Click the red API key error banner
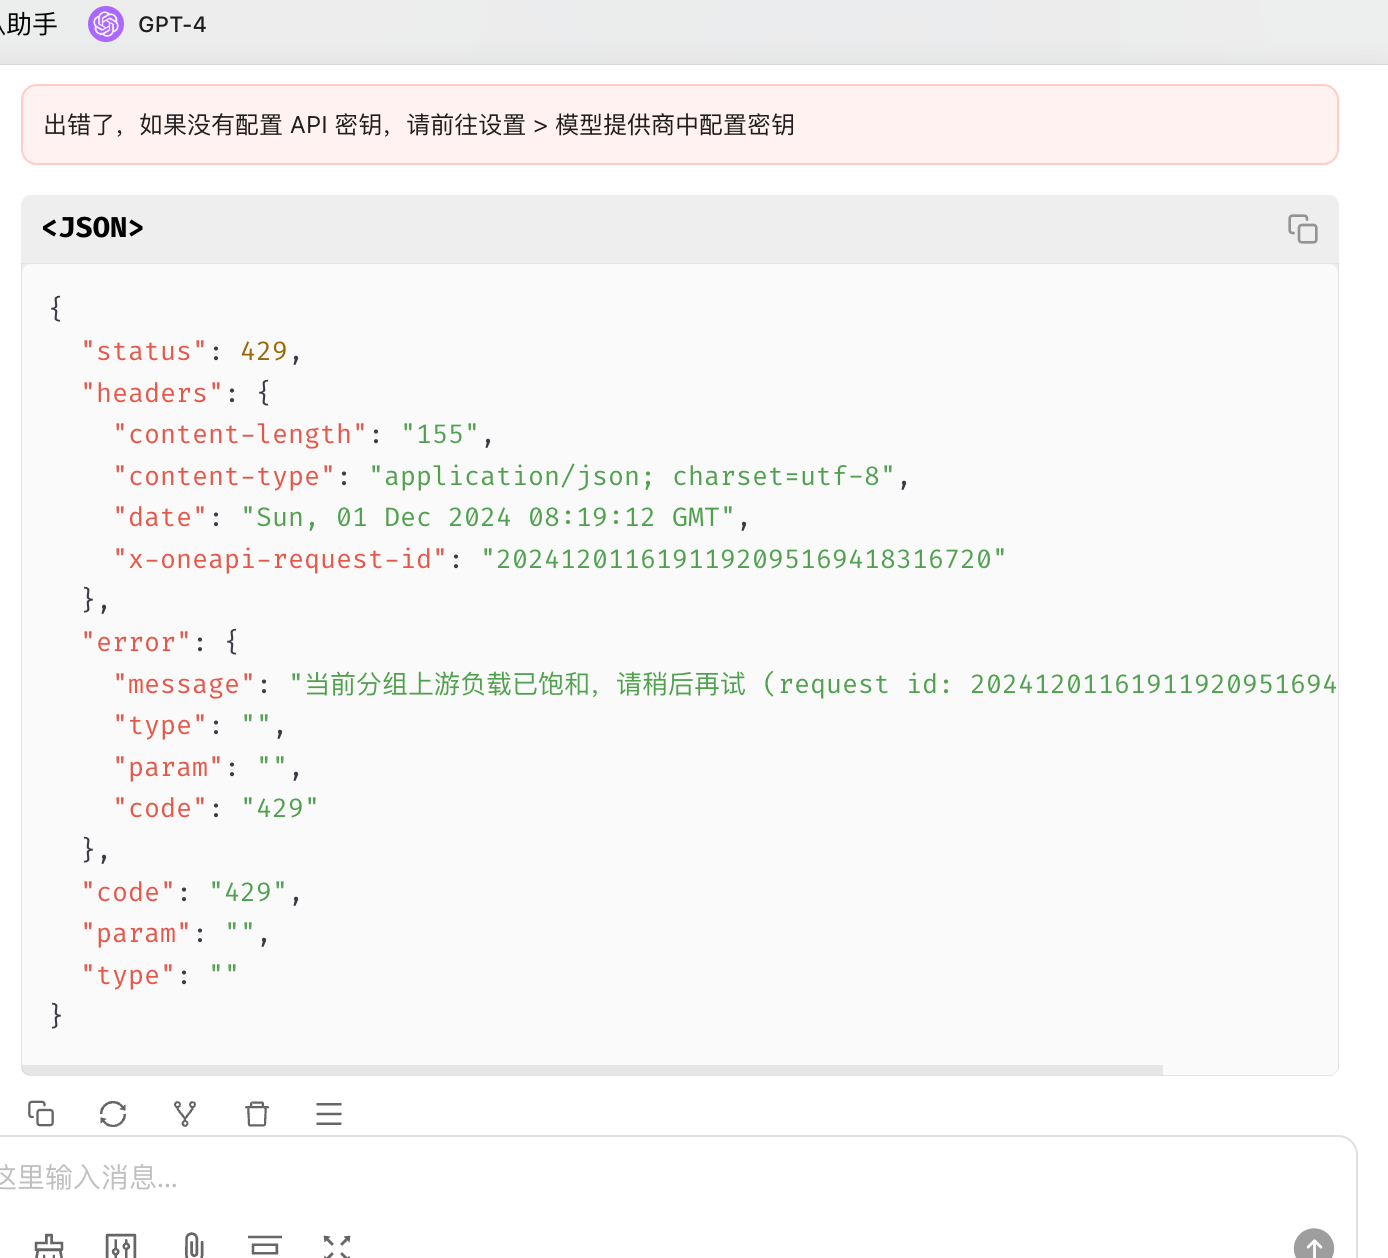The height and width of the screenshot is (1258, 1388). 680,124
